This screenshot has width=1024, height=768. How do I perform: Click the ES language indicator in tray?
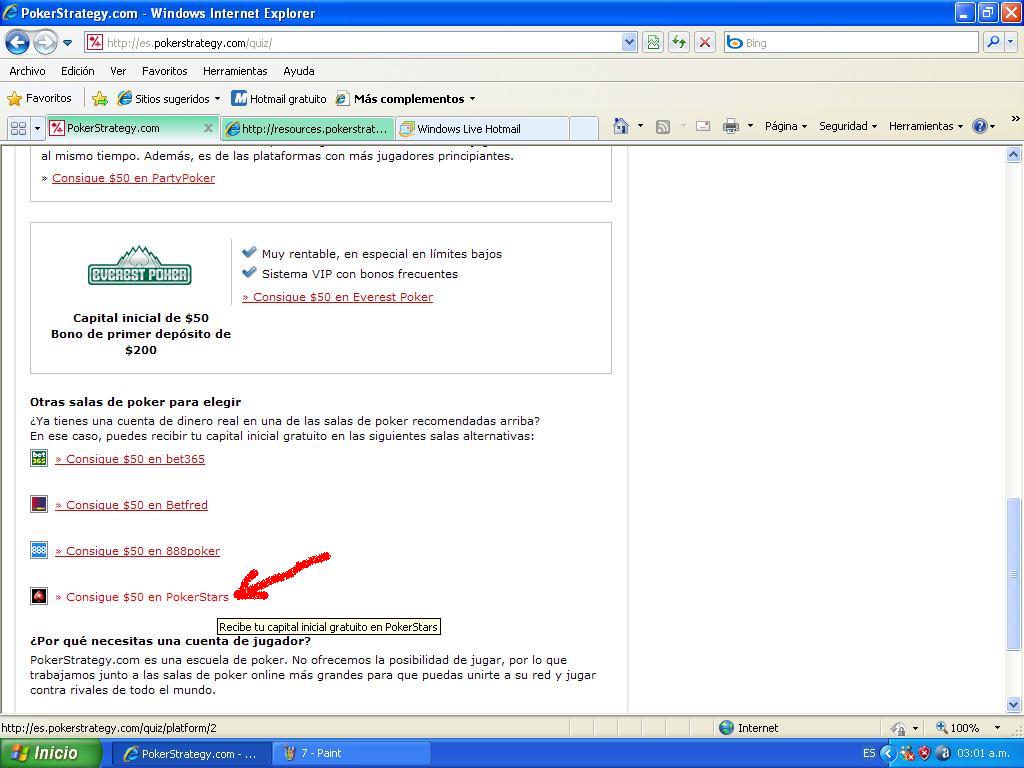coord(869,754)
